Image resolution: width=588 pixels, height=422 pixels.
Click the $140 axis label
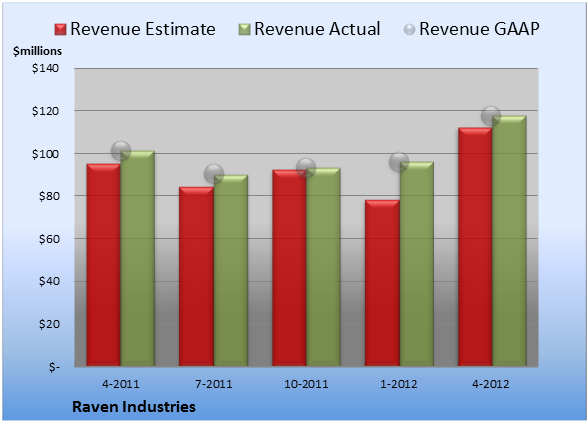tap(45, 68)
